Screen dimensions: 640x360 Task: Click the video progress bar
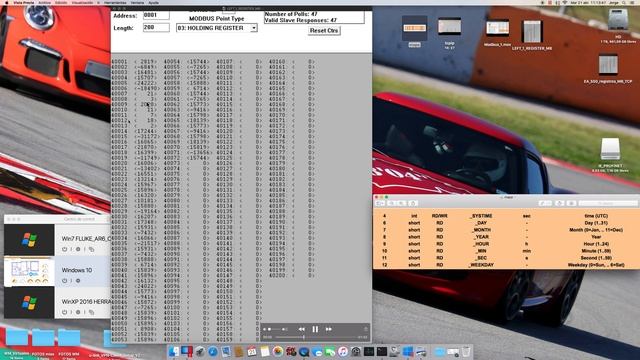316,337
